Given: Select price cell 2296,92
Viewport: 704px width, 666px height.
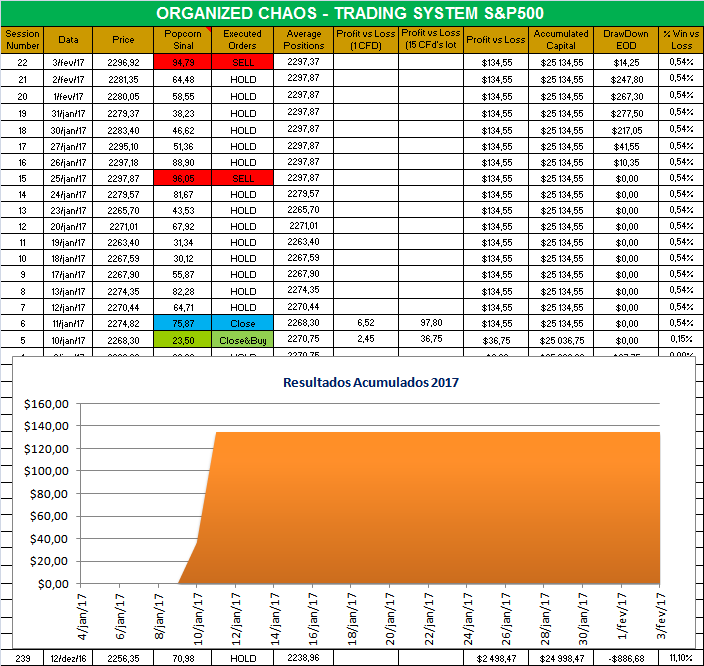Looking at the screenshot, I should coord(123,62).
